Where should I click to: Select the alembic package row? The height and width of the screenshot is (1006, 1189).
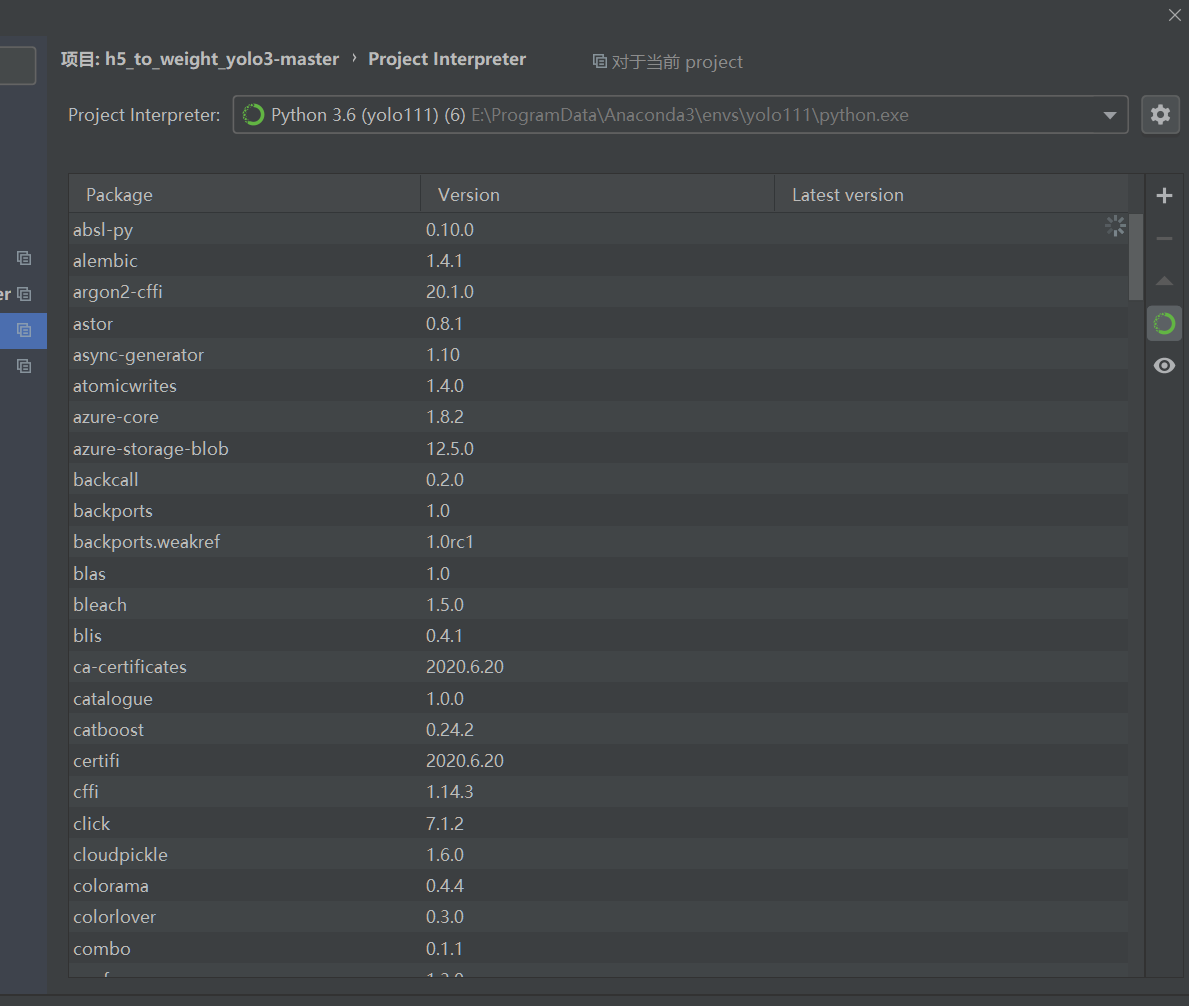click(598, 261)
